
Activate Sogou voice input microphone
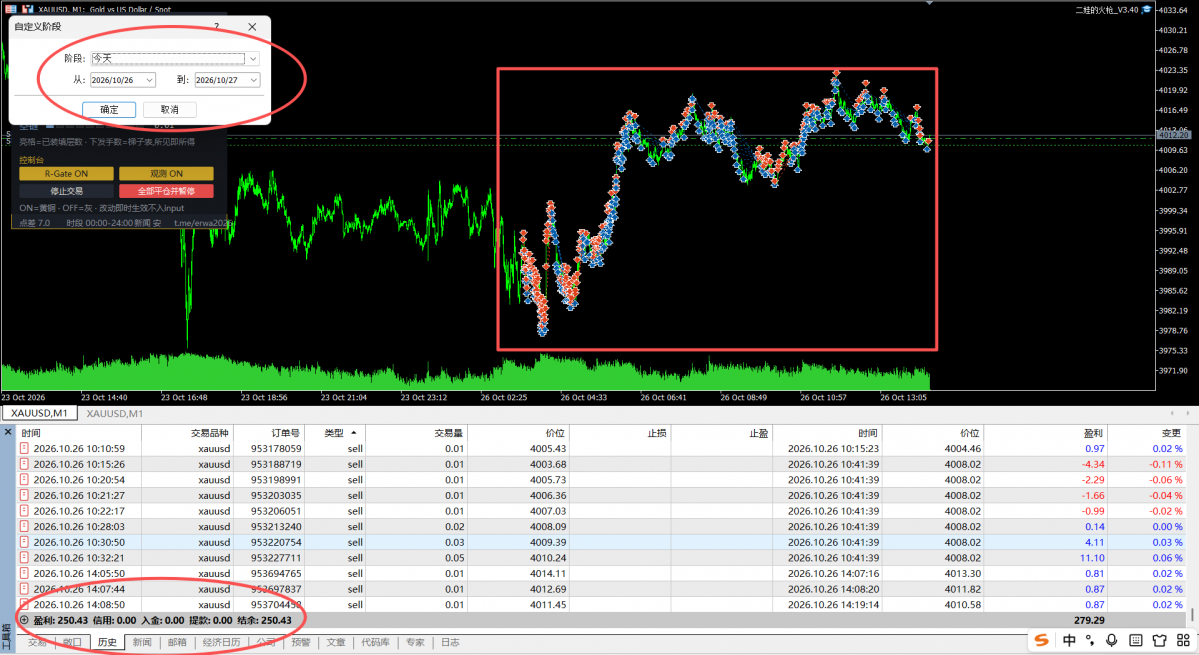(x=1112, y=640)
